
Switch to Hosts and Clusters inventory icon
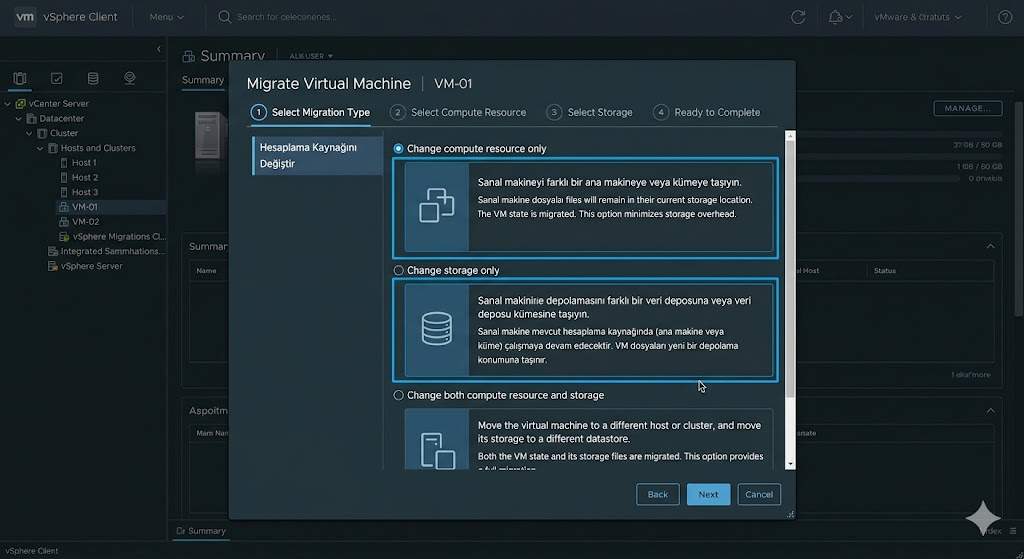[20, 78]
